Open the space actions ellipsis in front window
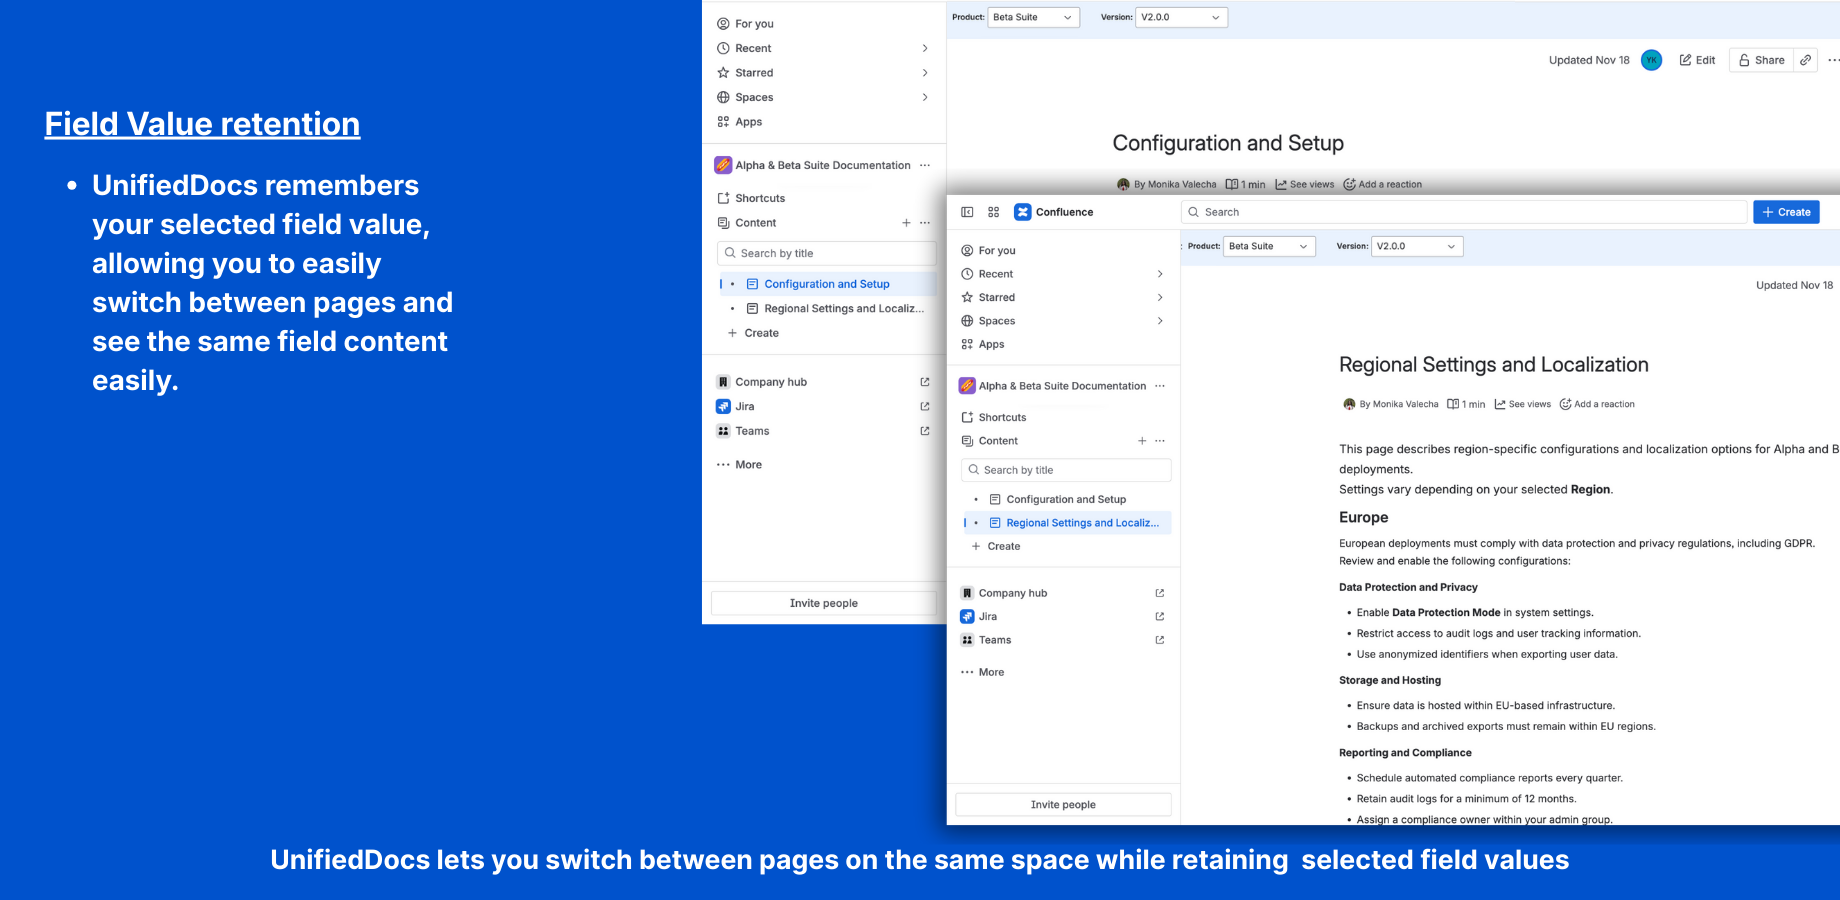 (x=1160, y=386)
